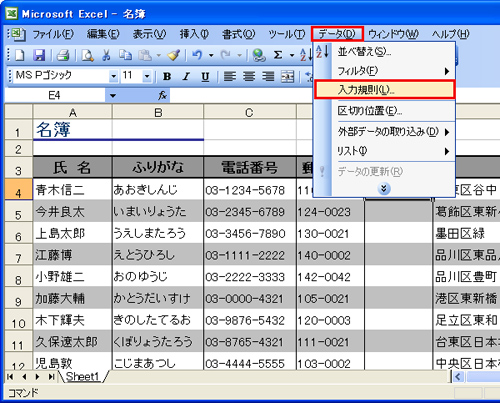Expand full Data menu with chevron

click(384, 189)
